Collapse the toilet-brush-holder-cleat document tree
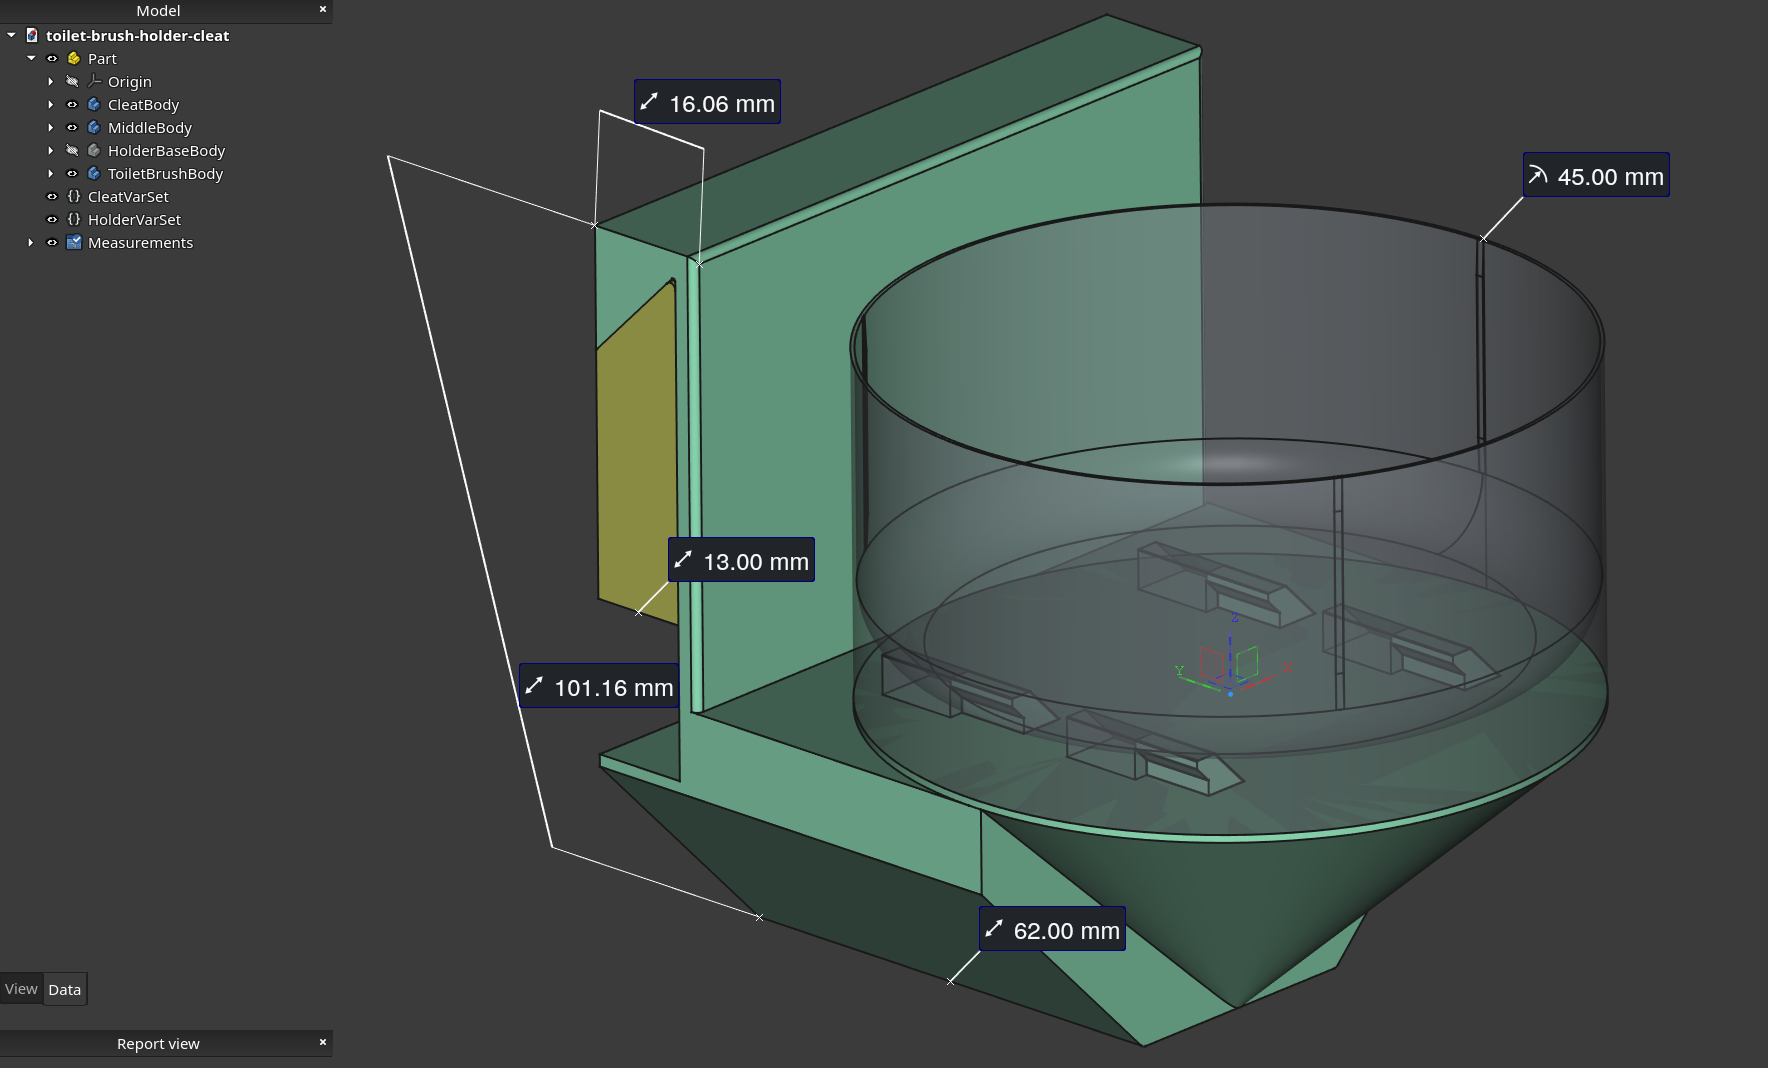This screenshot has width=1768, height=1068. pos(11,35)
